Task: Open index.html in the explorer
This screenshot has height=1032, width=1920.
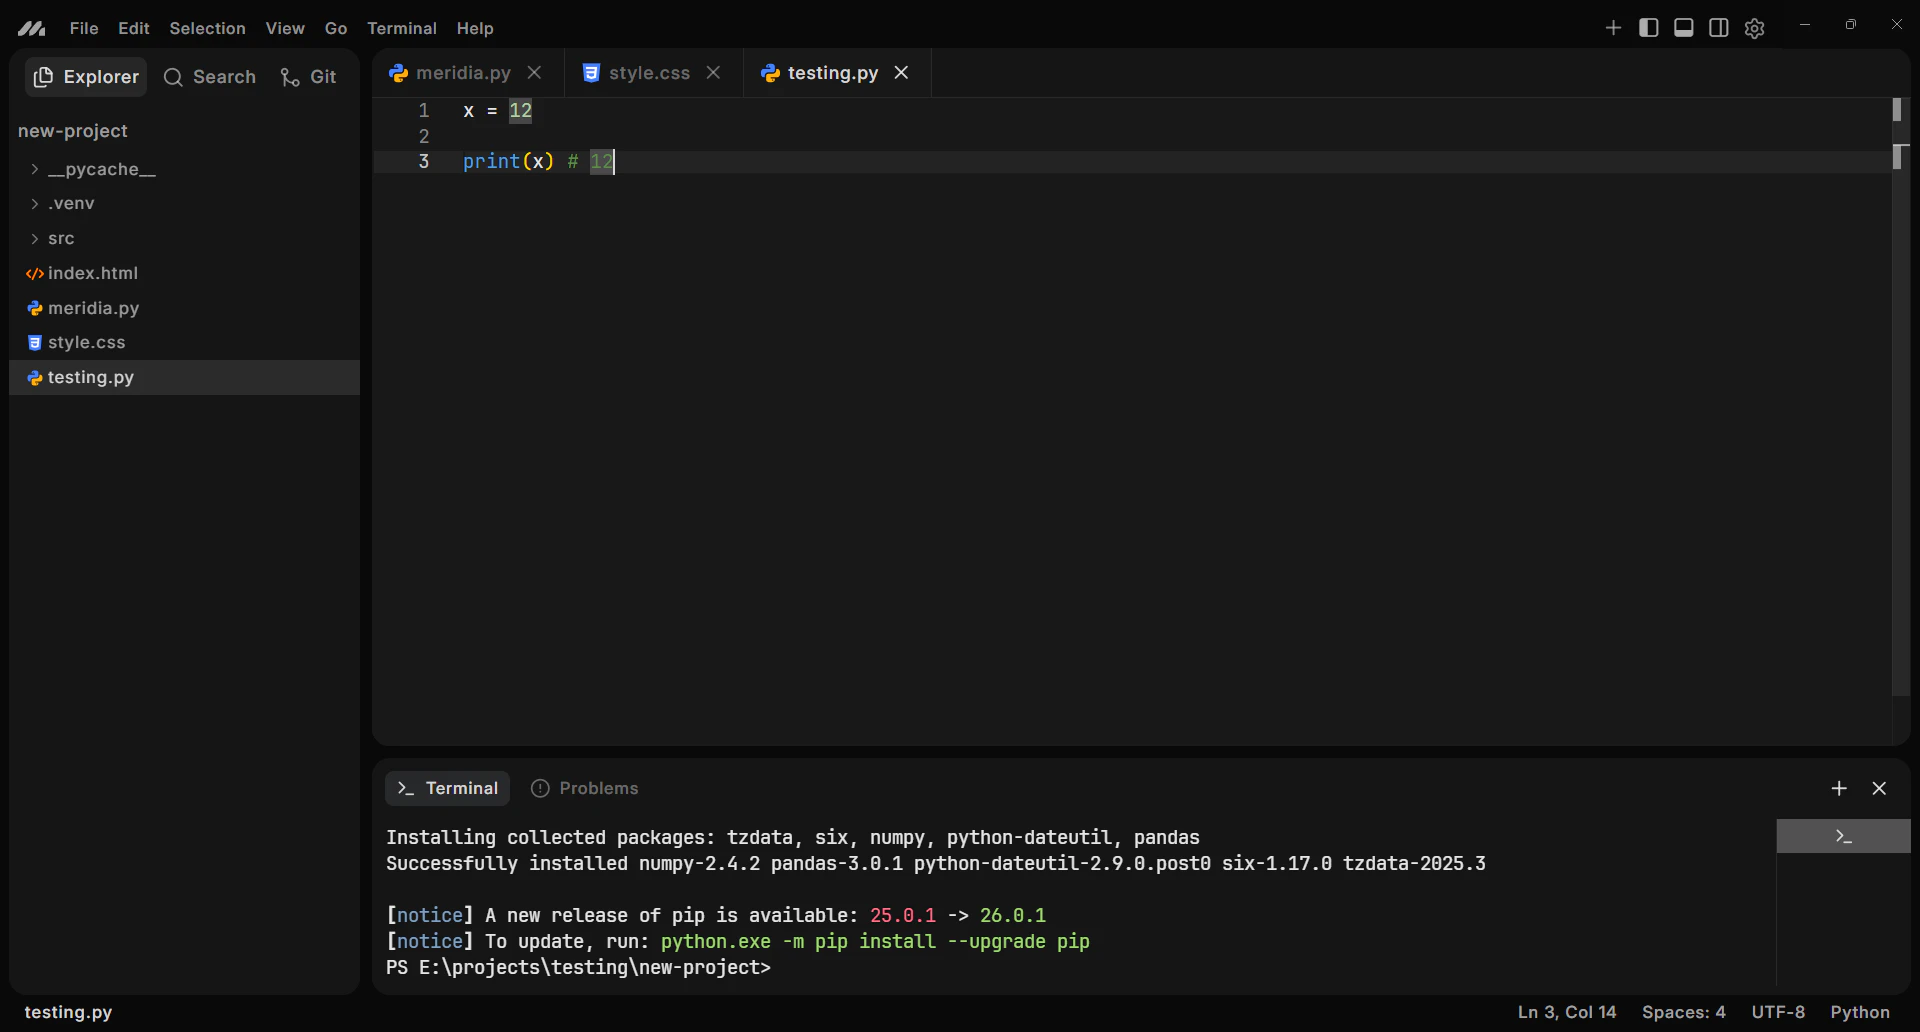Action: point(92,273)
